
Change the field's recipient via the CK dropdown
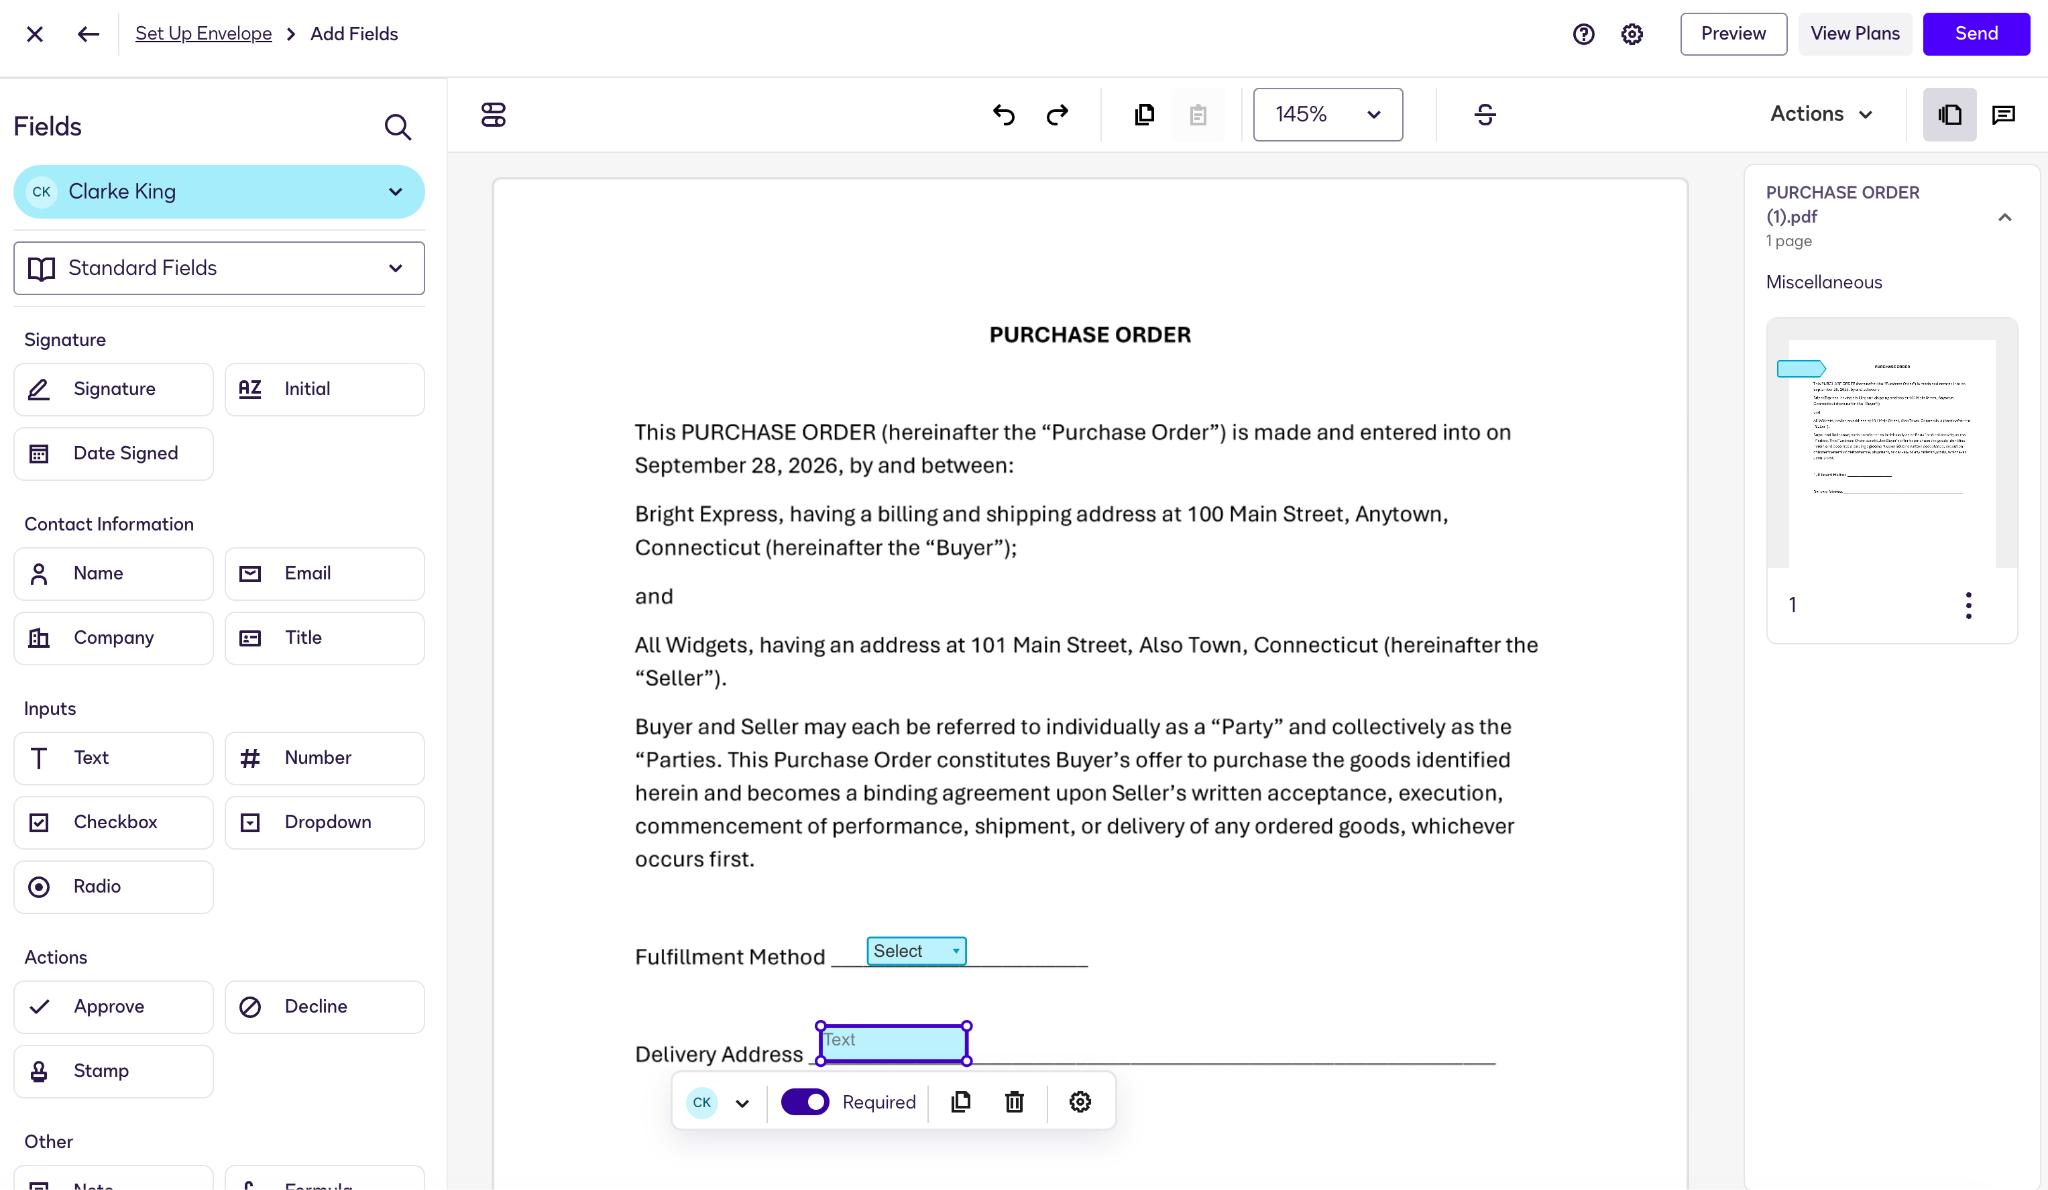pos(719,1102)
